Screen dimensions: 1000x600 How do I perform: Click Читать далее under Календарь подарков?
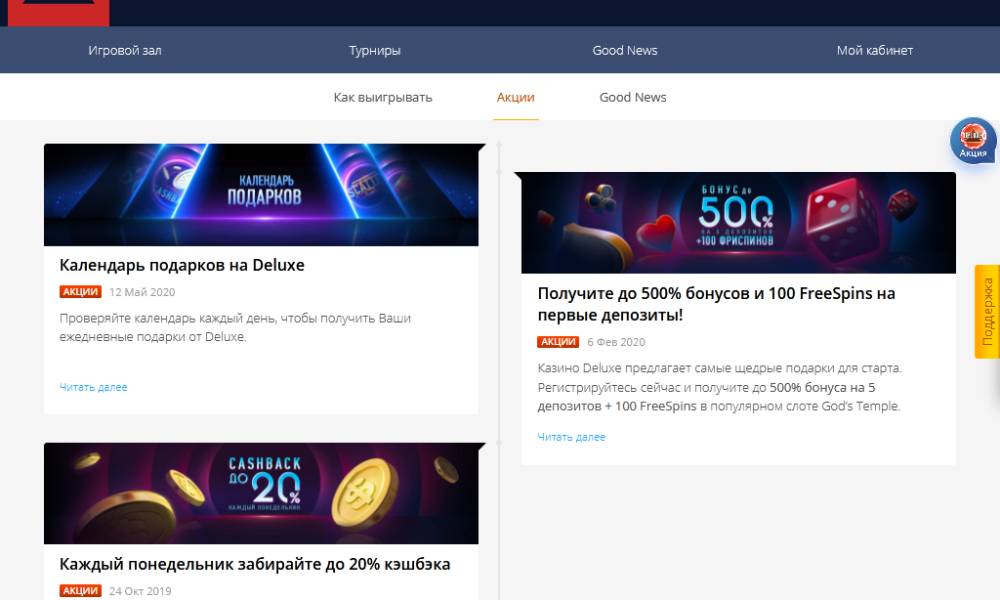coord(93,387)
